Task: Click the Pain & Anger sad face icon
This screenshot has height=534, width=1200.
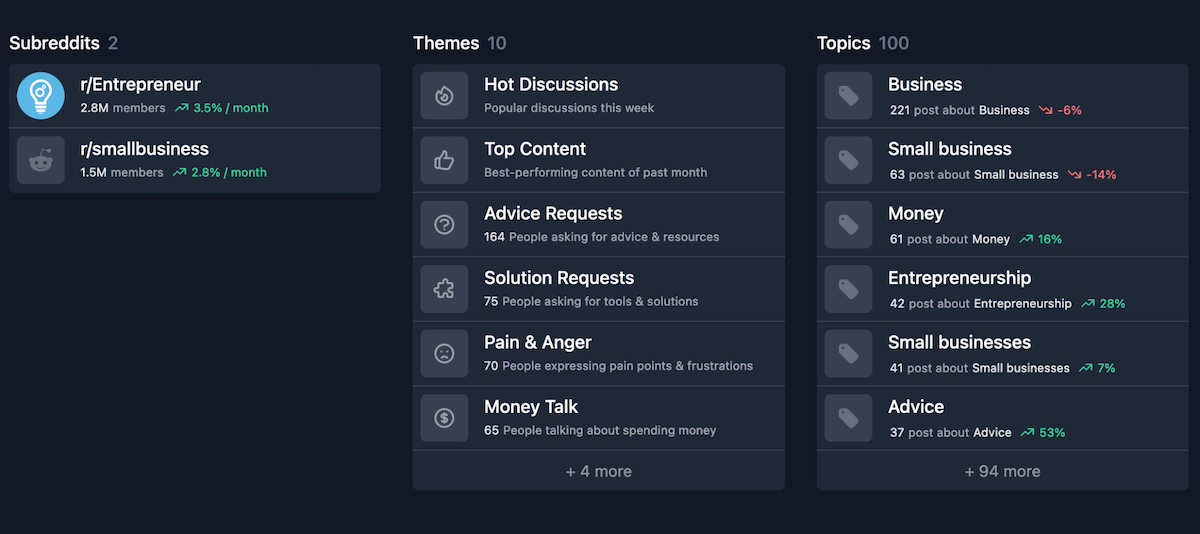Action: (445, 353)
